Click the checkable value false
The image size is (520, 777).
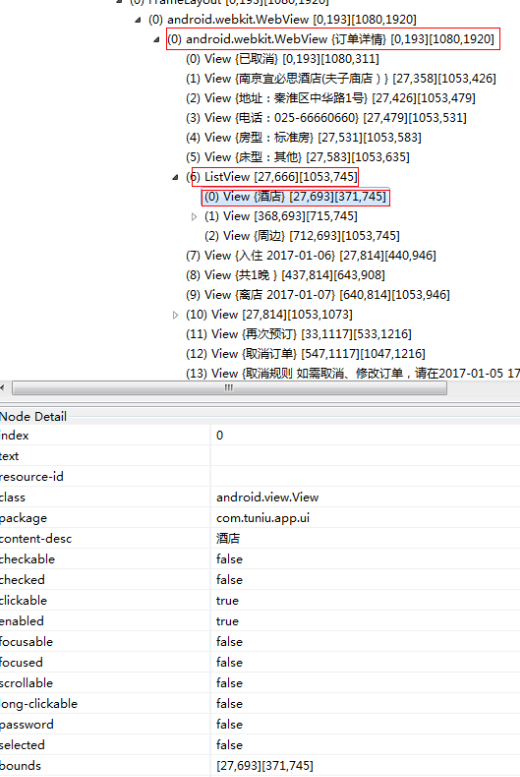click(230, 559)
